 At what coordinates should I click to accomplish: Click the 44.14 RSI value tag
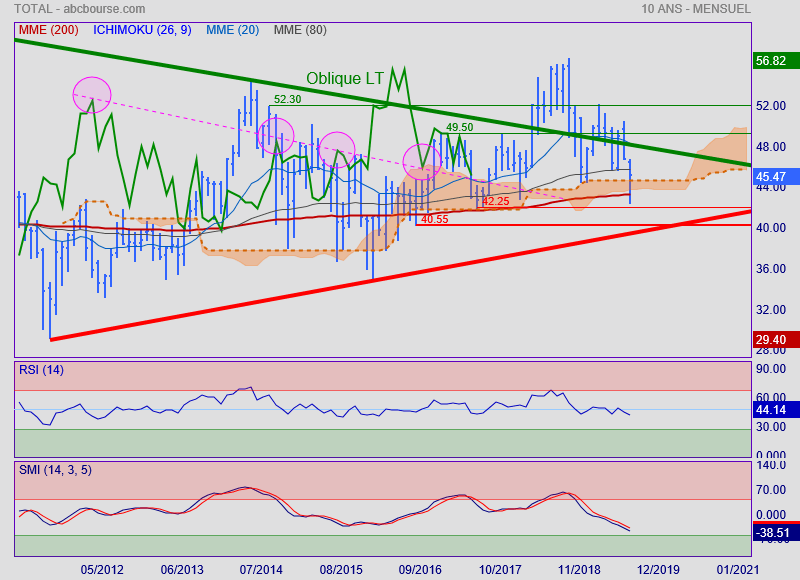[x=776, y=410]
